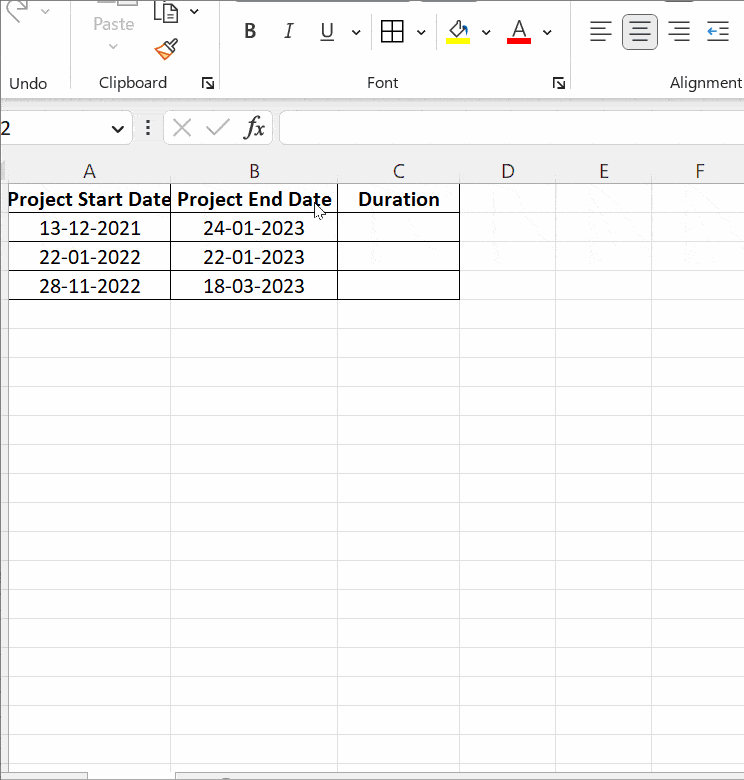Expand the Fill Color dropdown arrow
The width and height of the screenshot is (744, 780).
pyautogui.click(x=486, y=32)
